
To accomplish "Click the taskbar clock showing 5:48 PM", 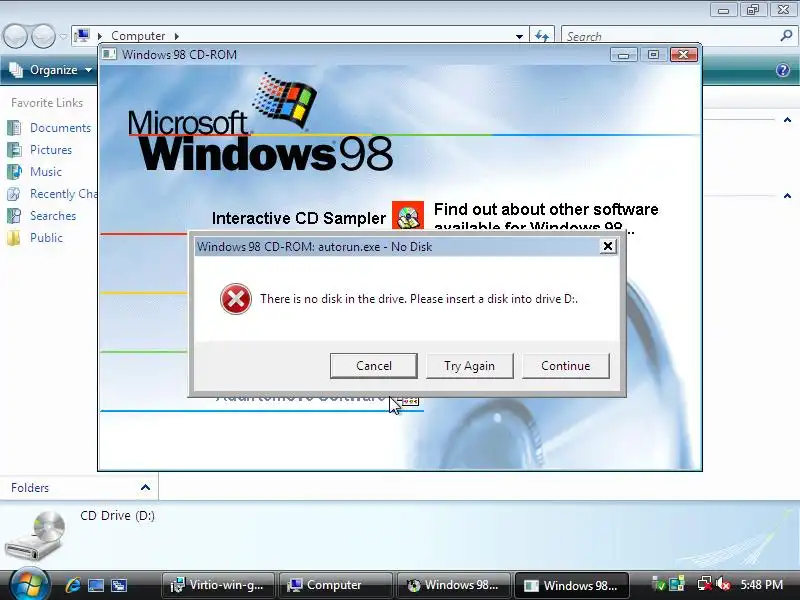I will 762,585.
